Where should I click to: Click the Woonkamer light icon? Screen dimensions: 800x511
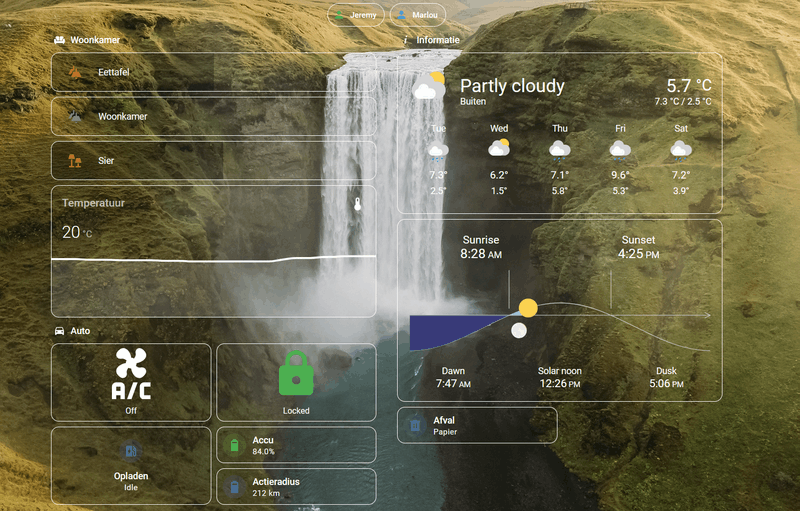click(75, 116)
